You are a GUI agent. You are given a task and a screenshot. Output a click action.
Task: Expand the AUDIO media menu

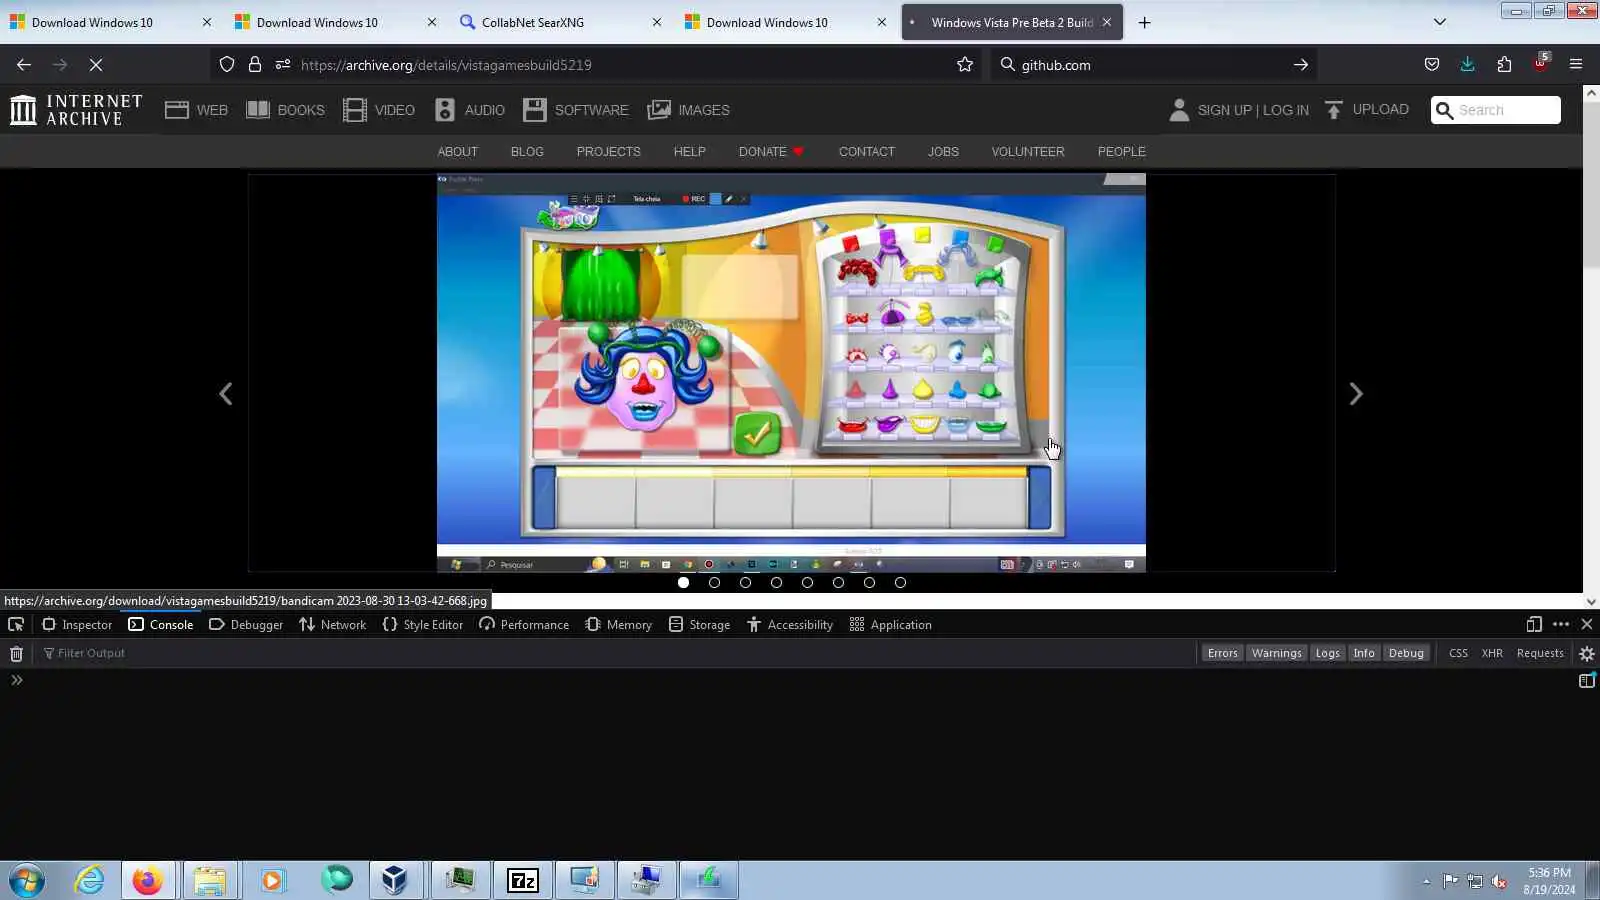point(470,110)
